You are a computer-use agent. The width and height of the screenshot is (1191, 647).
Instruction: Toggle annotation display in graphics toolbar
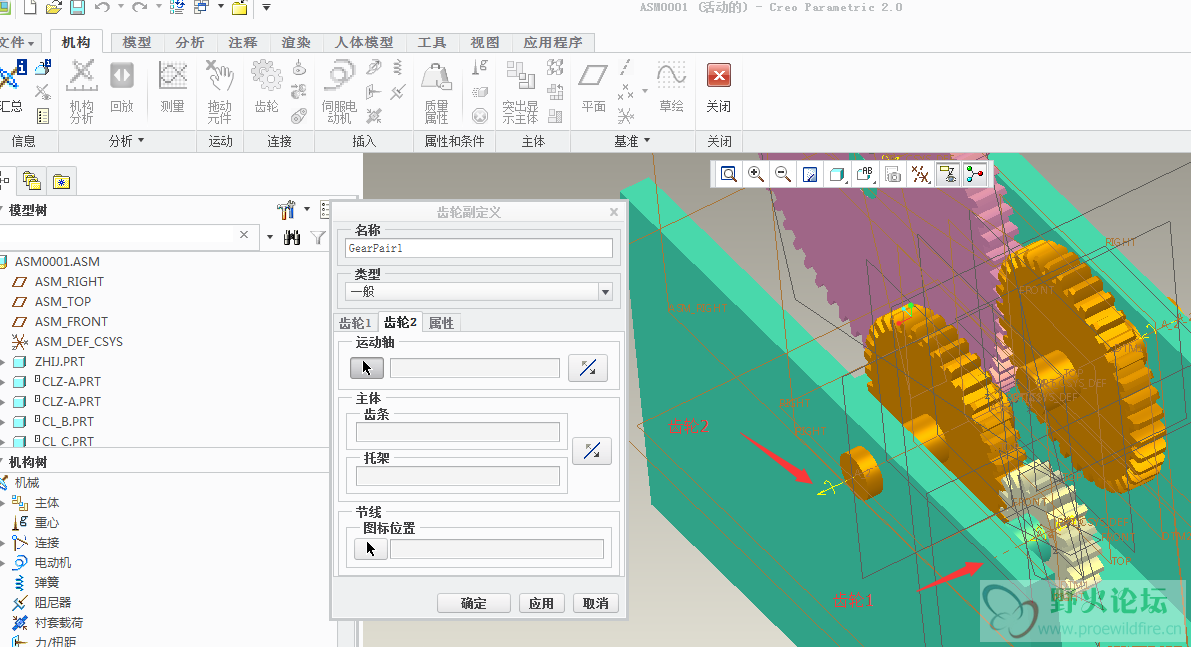pos(948,175)
